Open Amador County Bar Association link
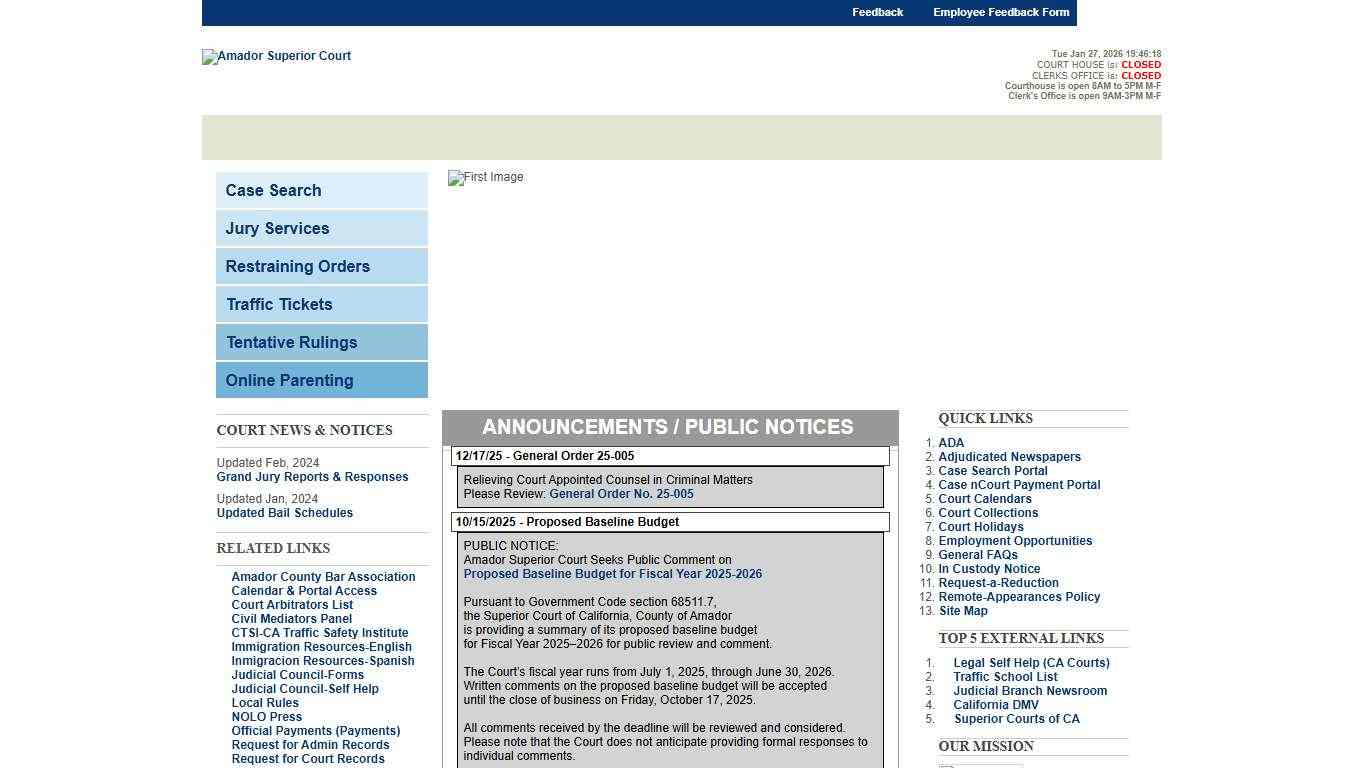 [x=323, y=577]
